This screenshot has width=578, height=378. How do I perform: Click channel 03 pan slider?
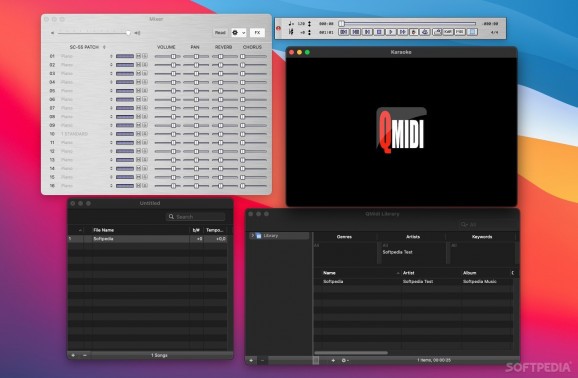(x=196, y=73)
